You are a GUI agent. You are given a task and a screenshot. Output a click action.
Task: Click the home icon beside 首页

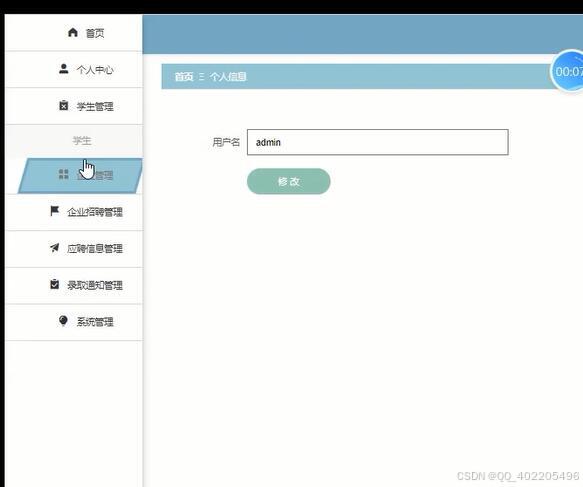(73, 33)
